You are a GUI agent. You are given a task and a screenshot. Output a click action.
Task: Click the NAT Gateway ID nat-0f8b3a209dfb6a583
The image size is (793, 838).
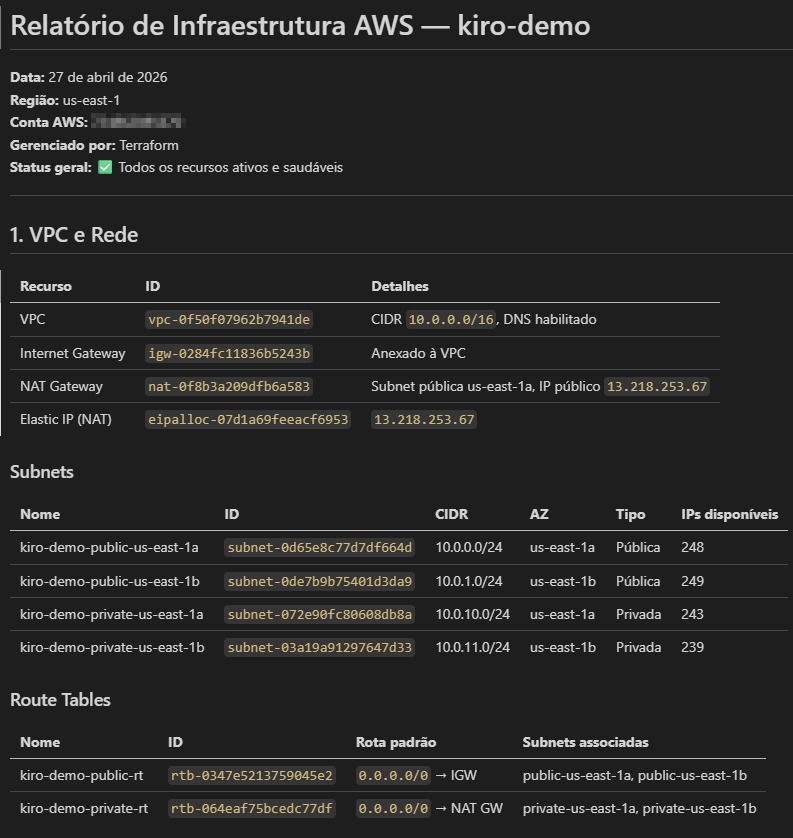pyautogui.click(x=229, y=386)
